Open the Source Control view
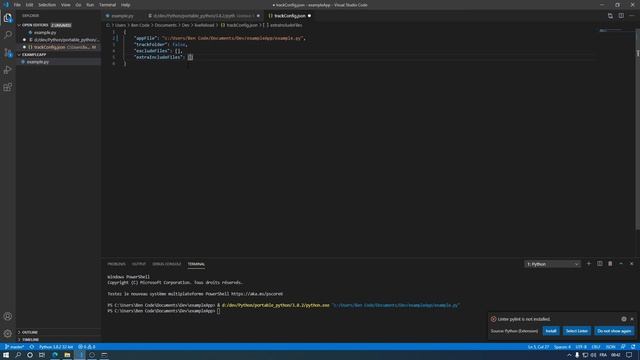Viewport: 640px width, 360px height. point(8,53)
